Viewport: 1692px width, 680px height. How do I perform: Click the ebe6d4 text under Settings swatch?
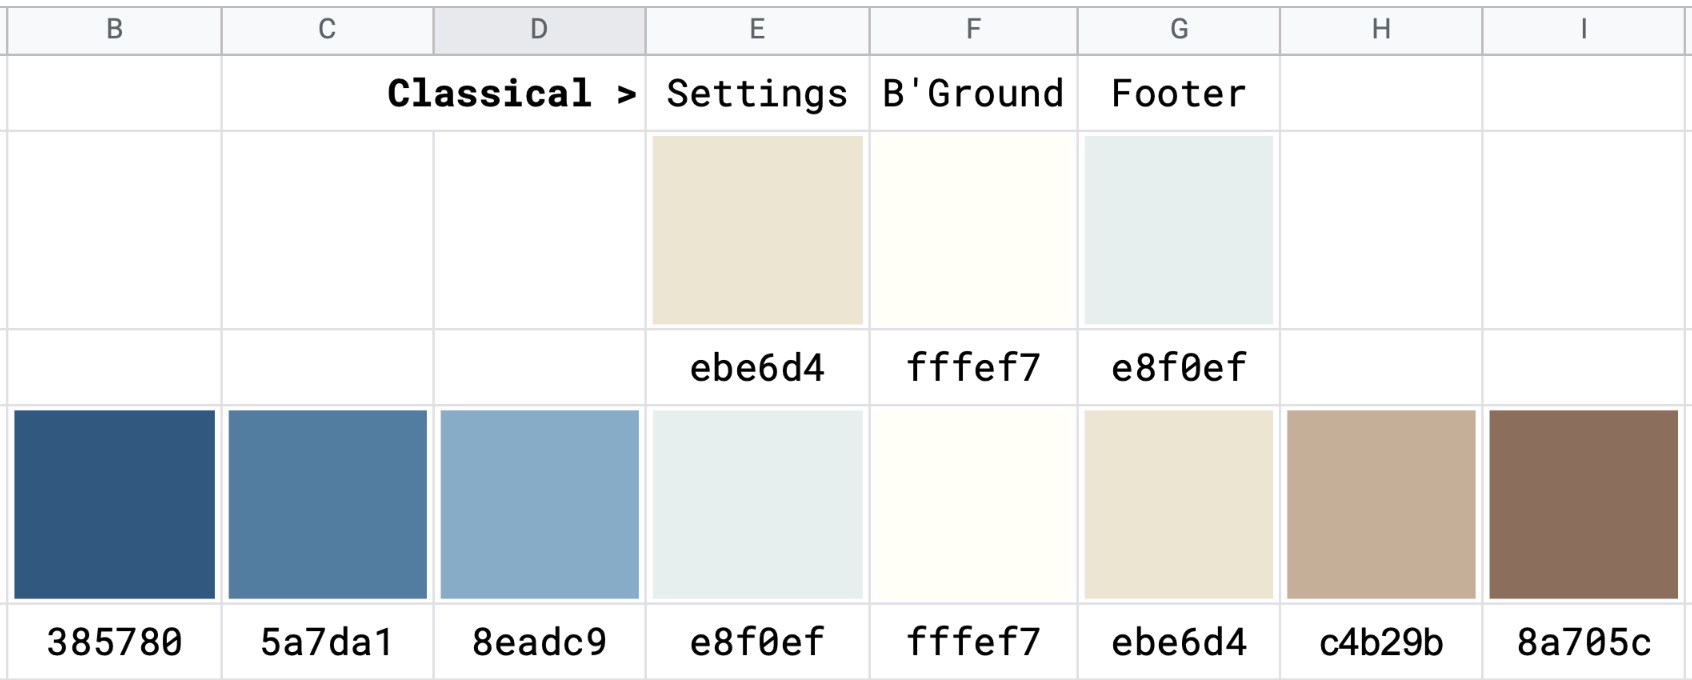tap(757, 368)
